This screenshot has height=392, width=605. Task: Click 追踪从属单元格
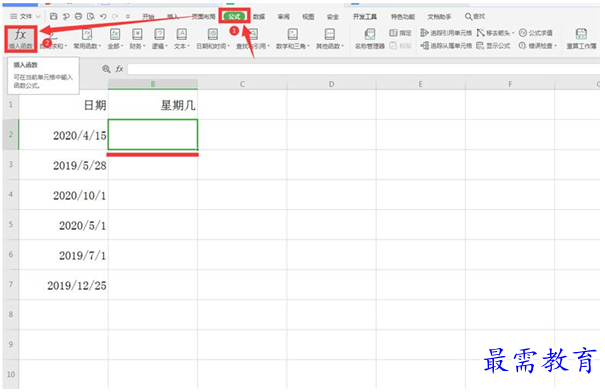[446, 46]
